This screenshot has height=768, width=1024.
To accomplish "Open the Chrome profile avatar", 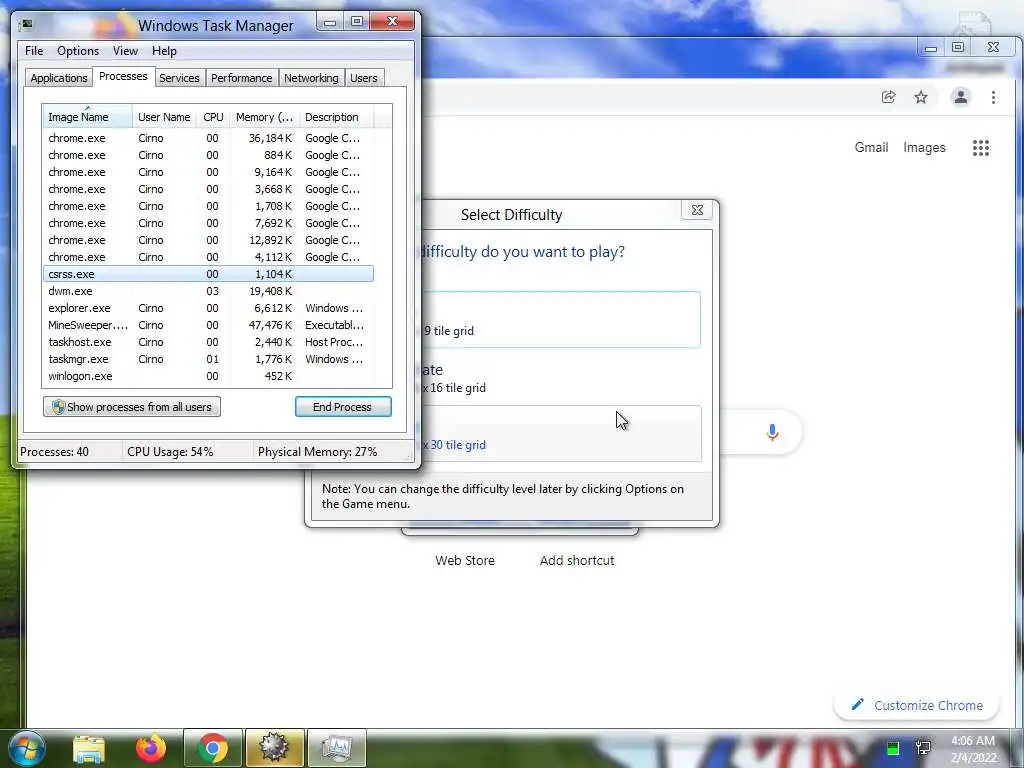I will point(961,97).
